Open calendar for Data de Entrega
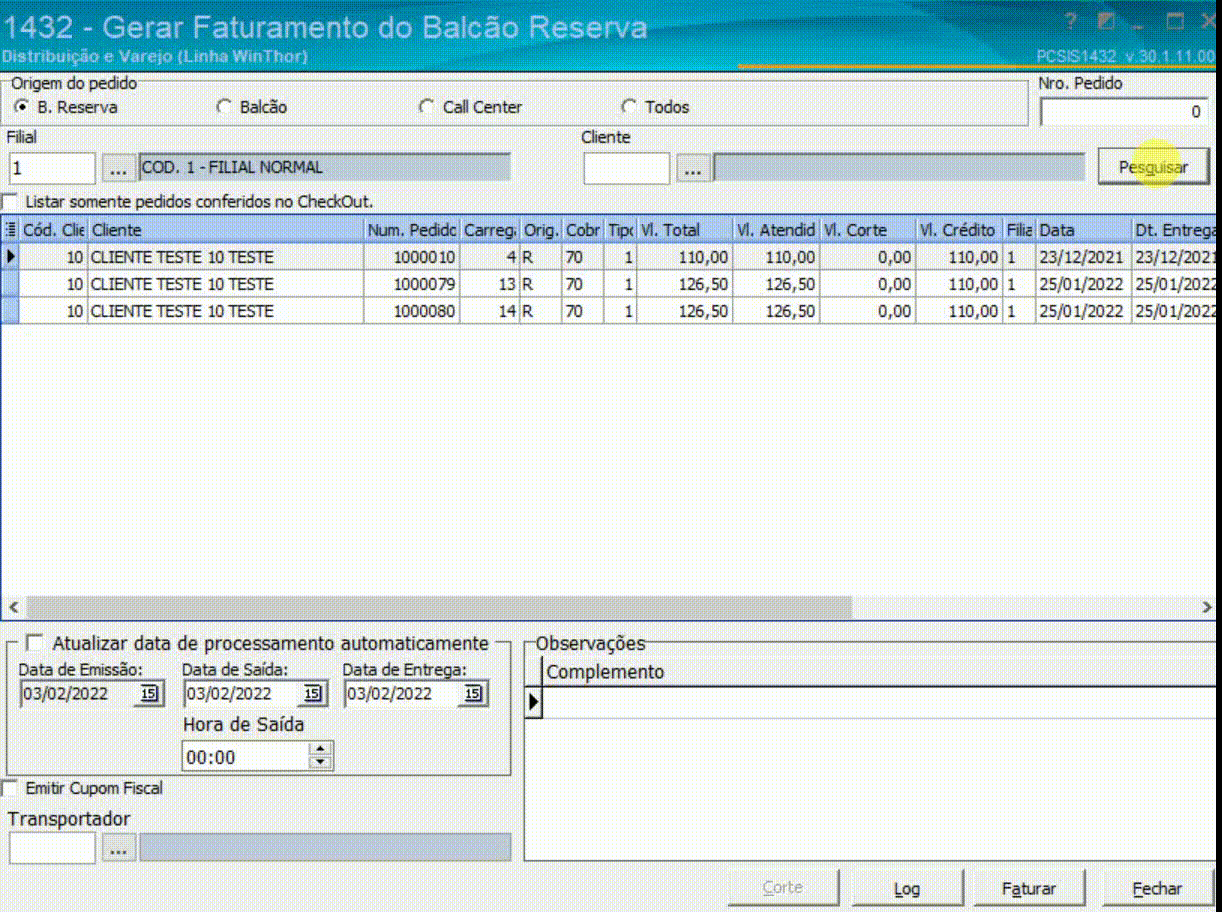 473,694
